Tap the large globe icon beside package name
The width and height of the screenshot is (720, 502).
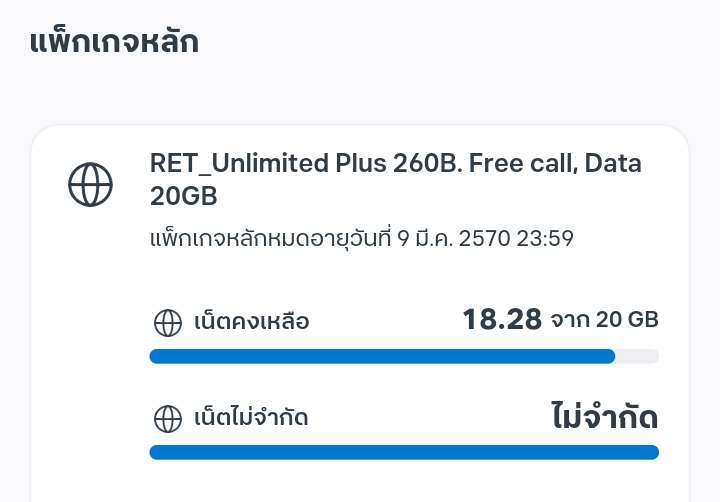coord(90,184)
